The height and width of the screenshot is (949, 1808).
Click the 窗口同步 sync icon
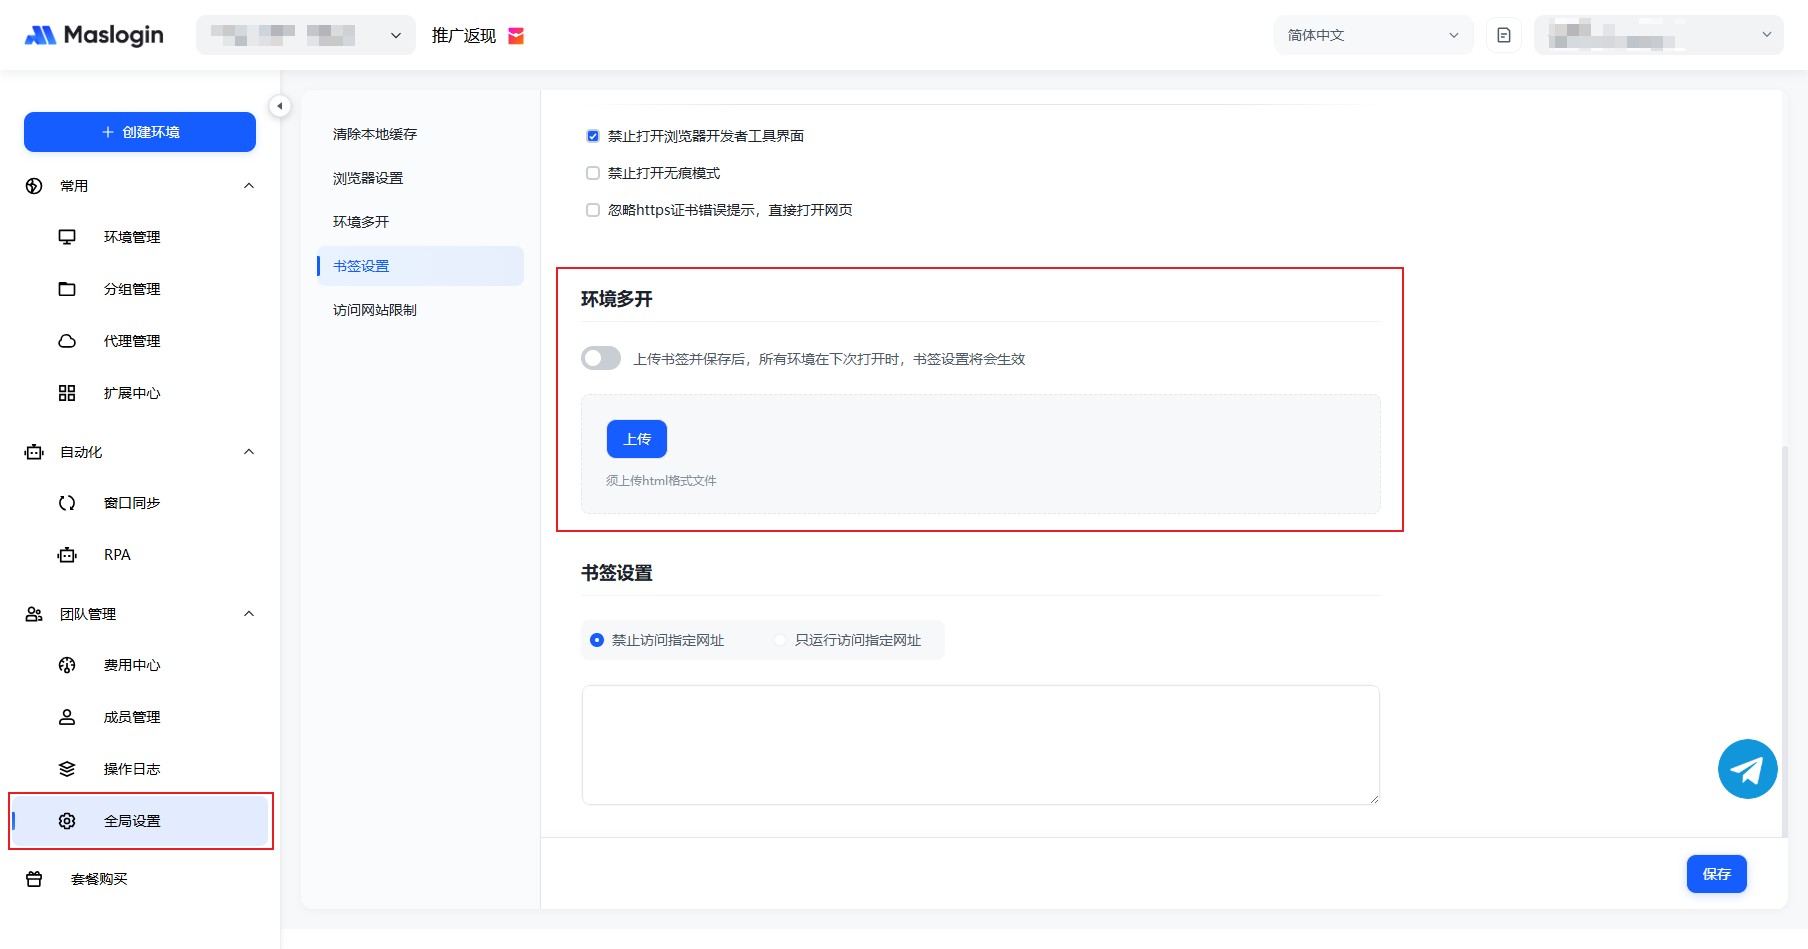click(x=67, y=503)
